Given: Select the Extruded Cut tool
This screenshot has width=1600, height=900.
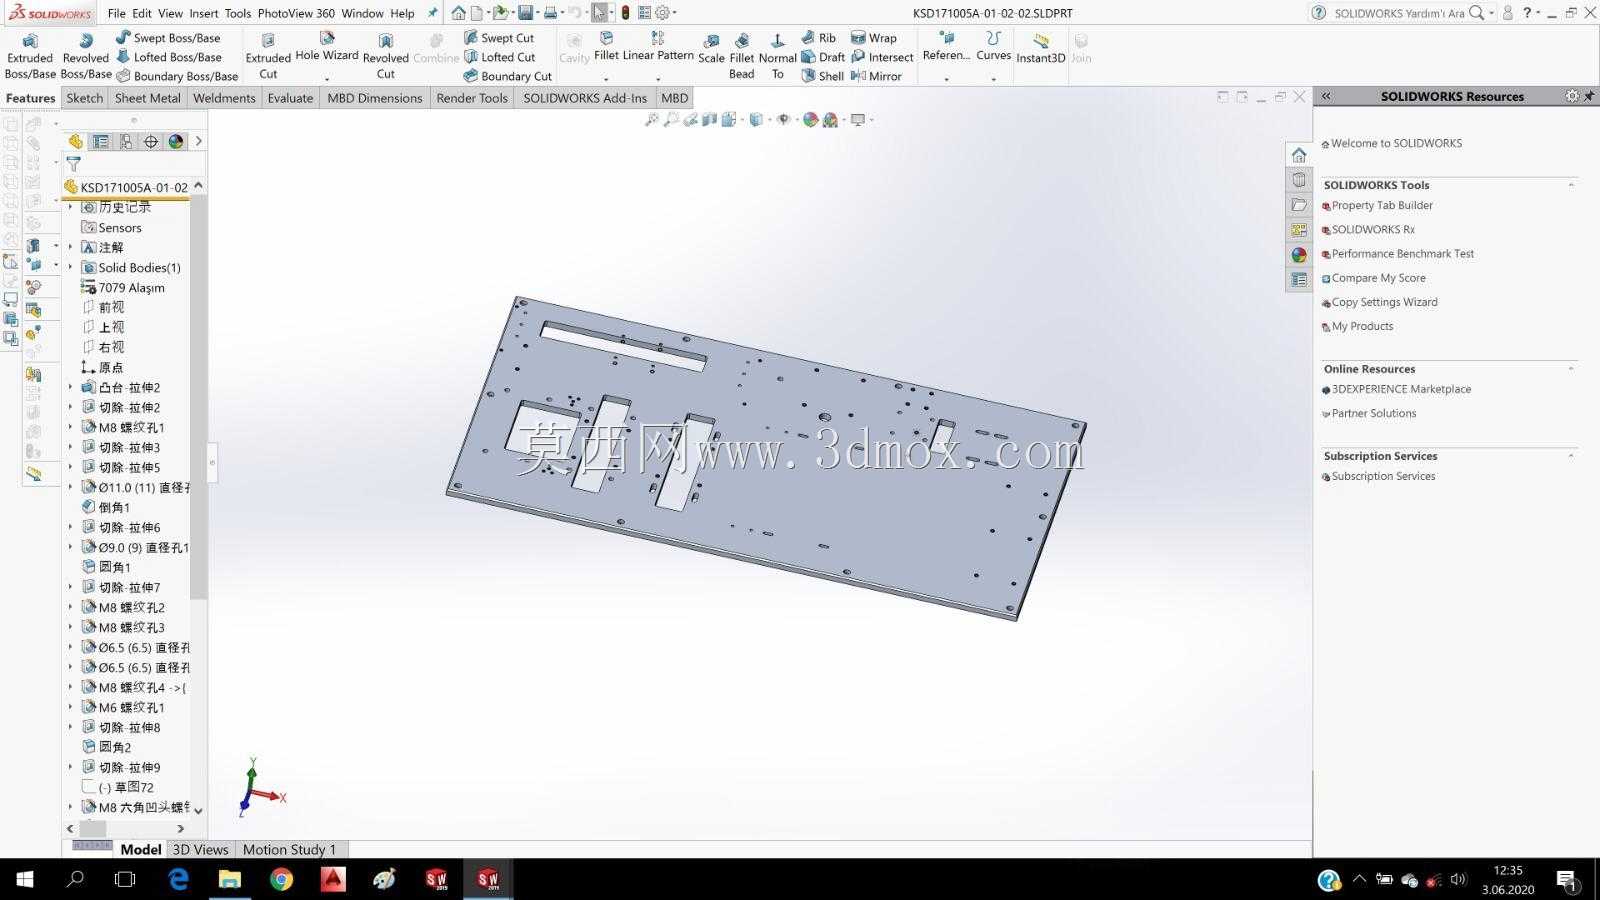Looking at the screenshot, I should (x=268, y=57).
